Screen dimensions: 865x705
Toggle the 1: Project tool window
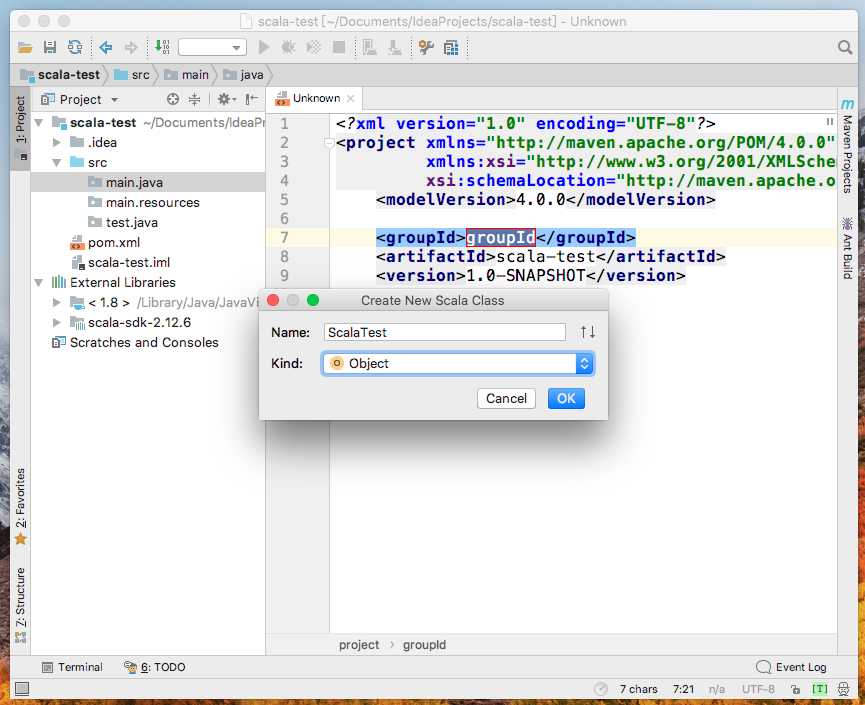[x=20, y=128]
